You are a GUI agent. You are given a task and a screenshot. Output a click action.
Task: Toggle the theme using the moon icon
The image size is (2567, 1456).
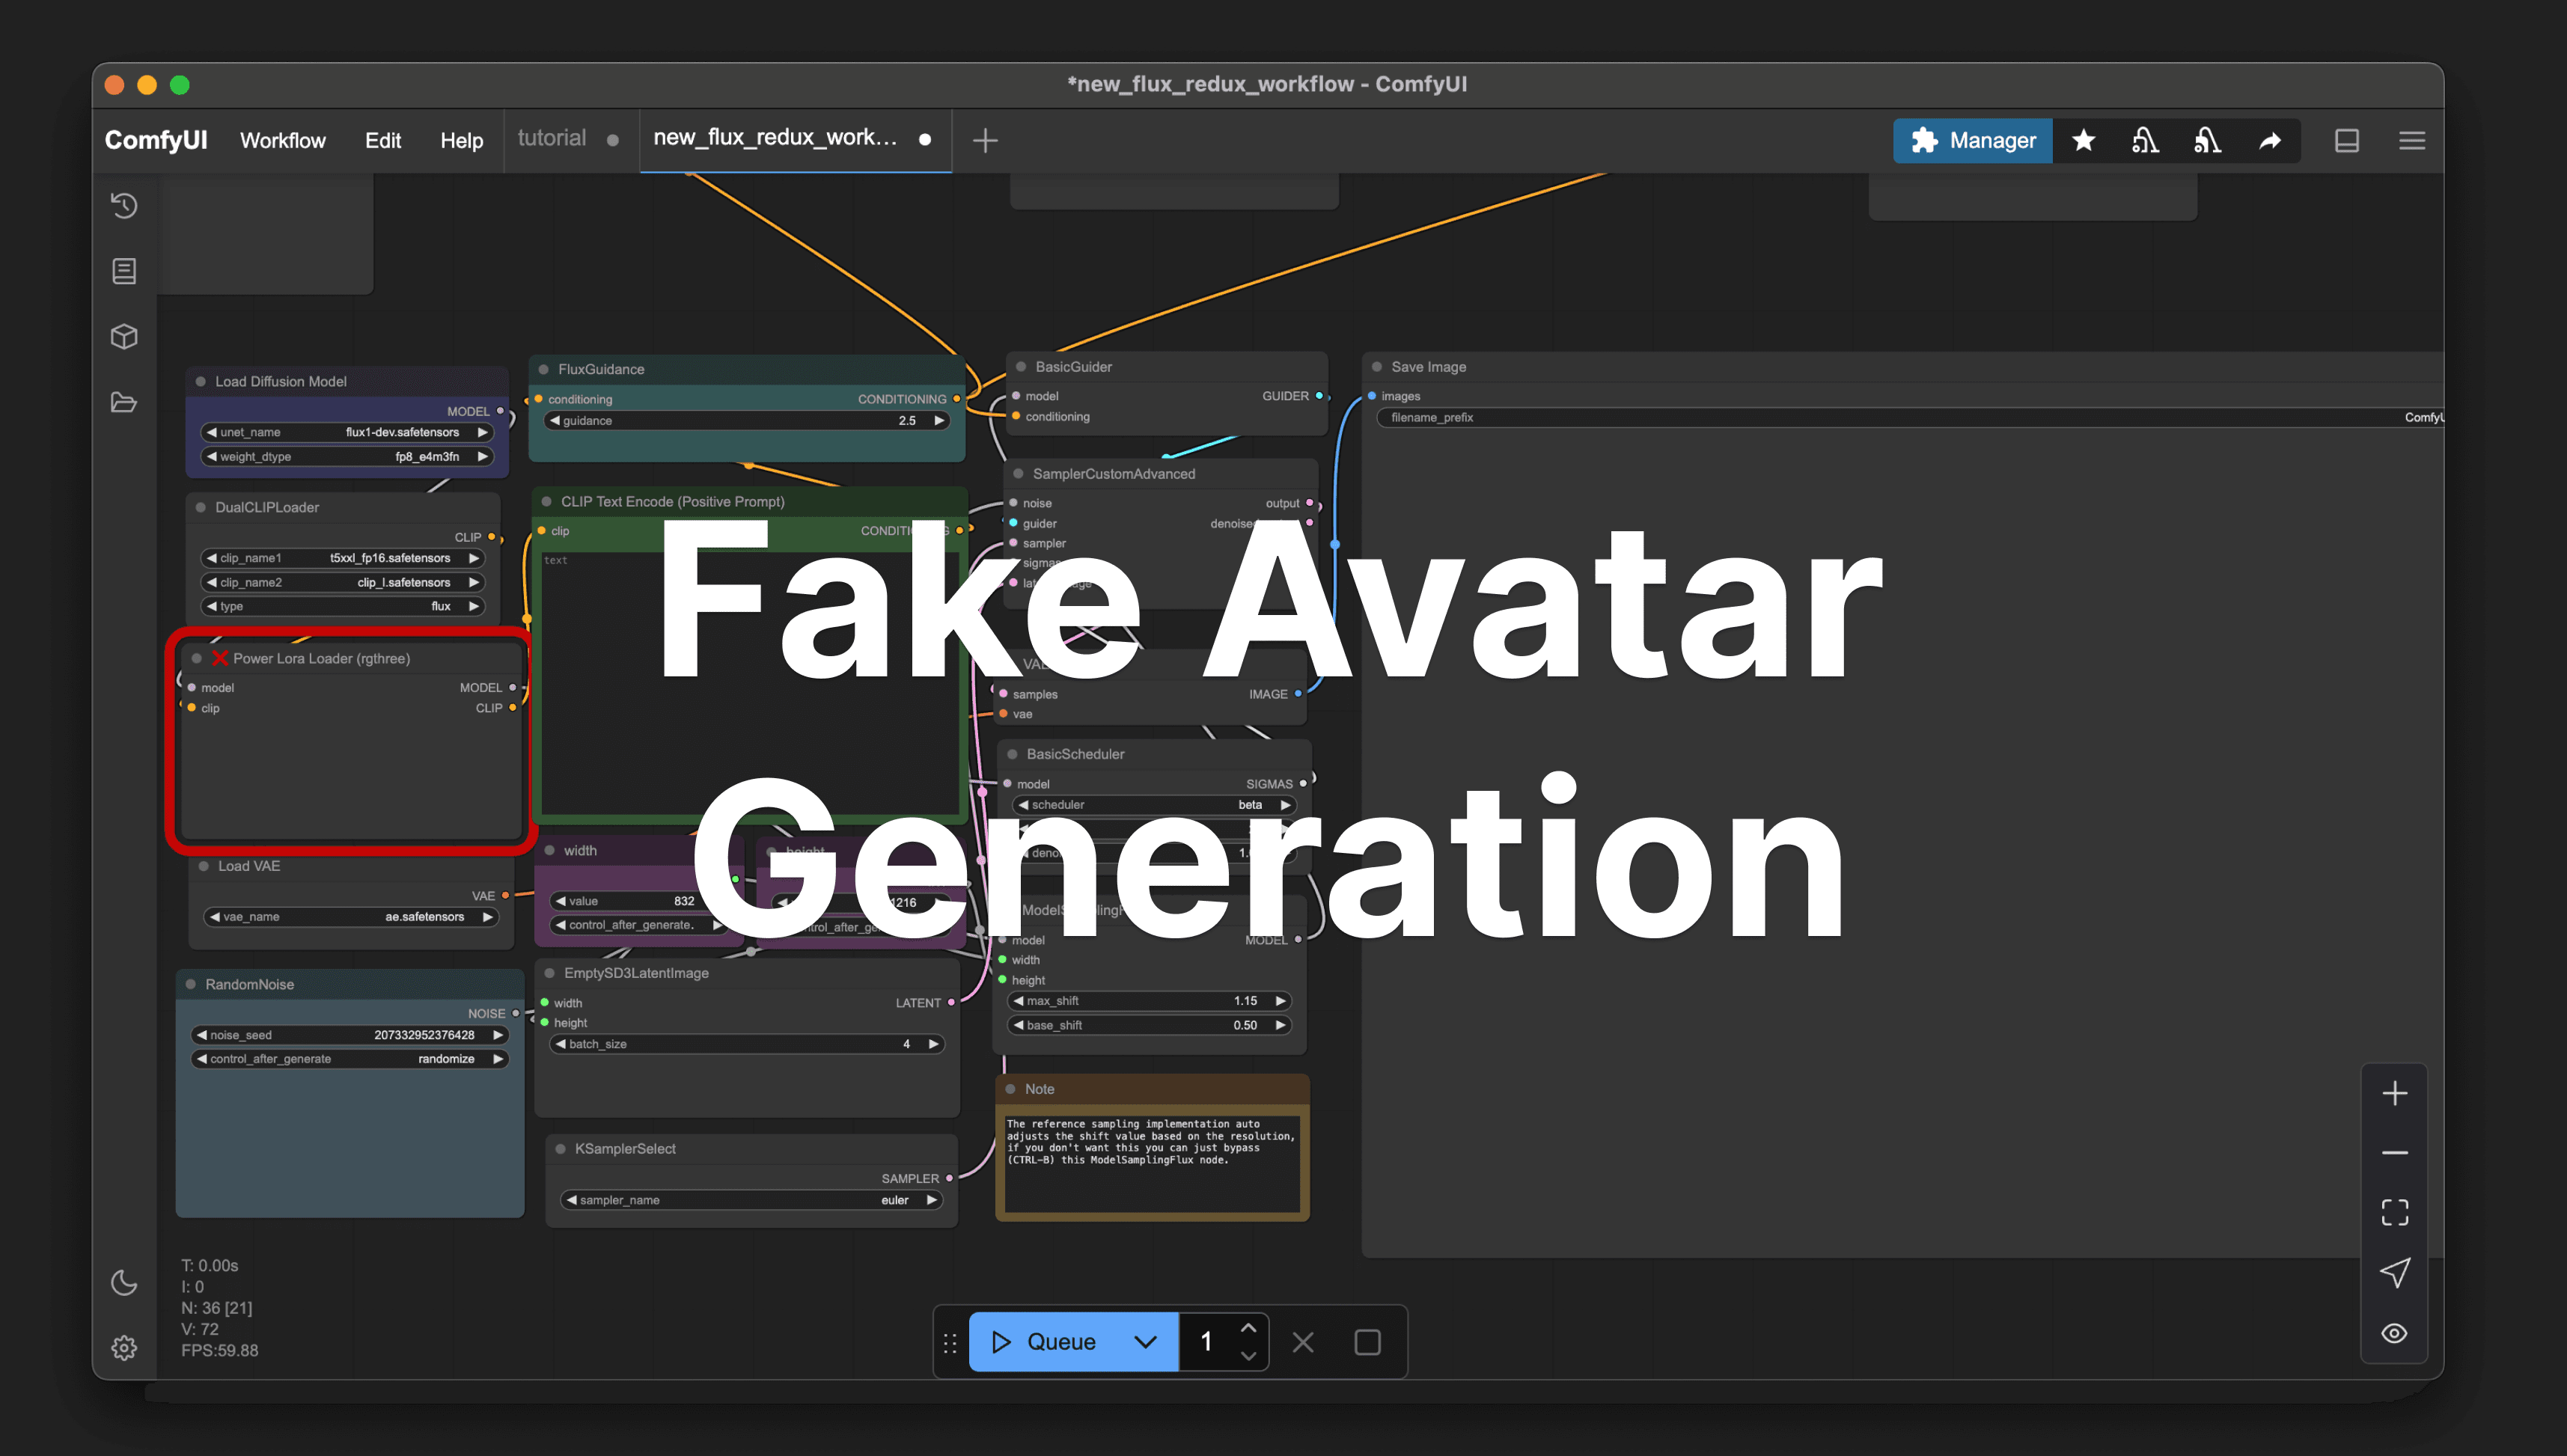[124, 1283]
